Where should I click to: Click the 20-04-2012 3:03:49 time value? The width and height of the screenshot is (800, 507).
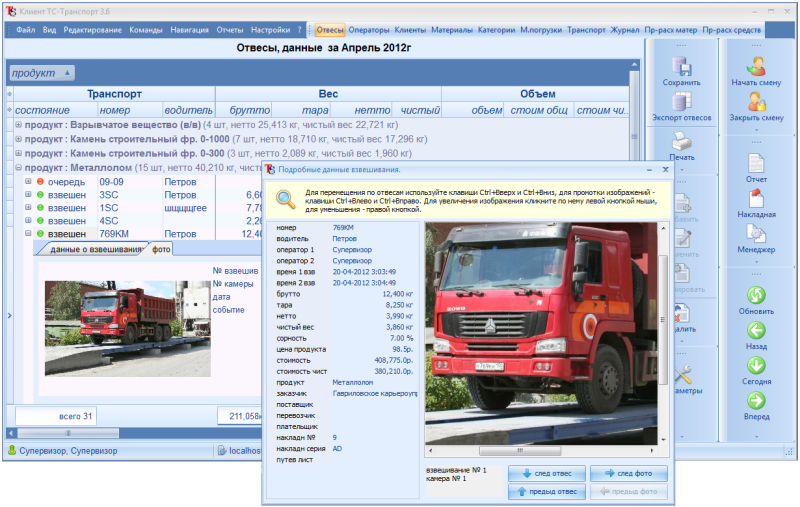pos(364,272)
